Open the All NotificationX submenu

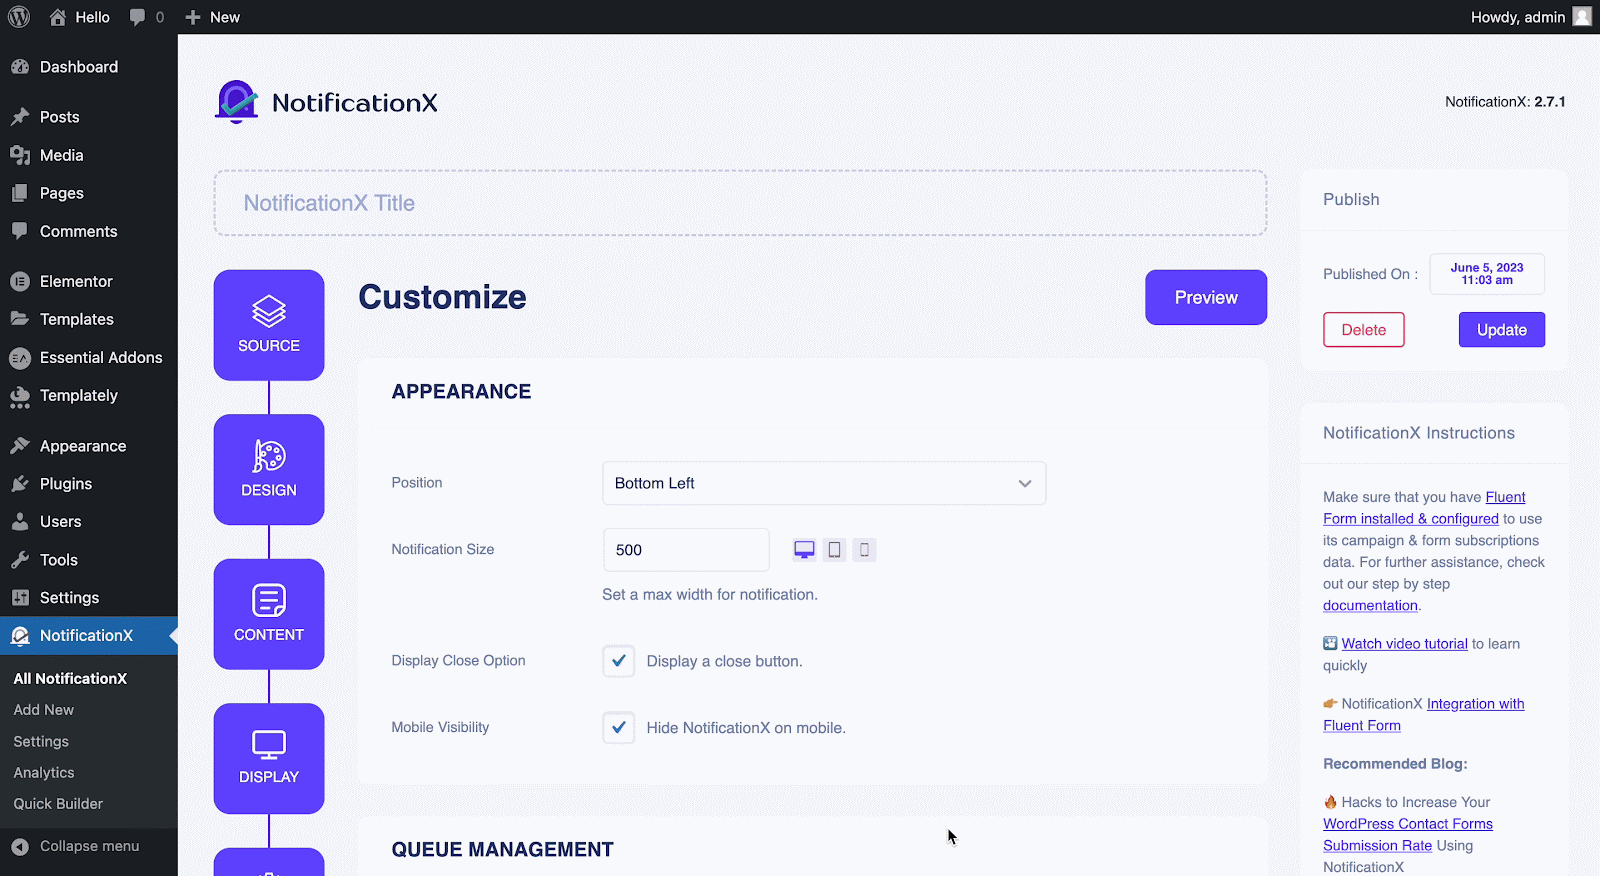coord(70,678)
